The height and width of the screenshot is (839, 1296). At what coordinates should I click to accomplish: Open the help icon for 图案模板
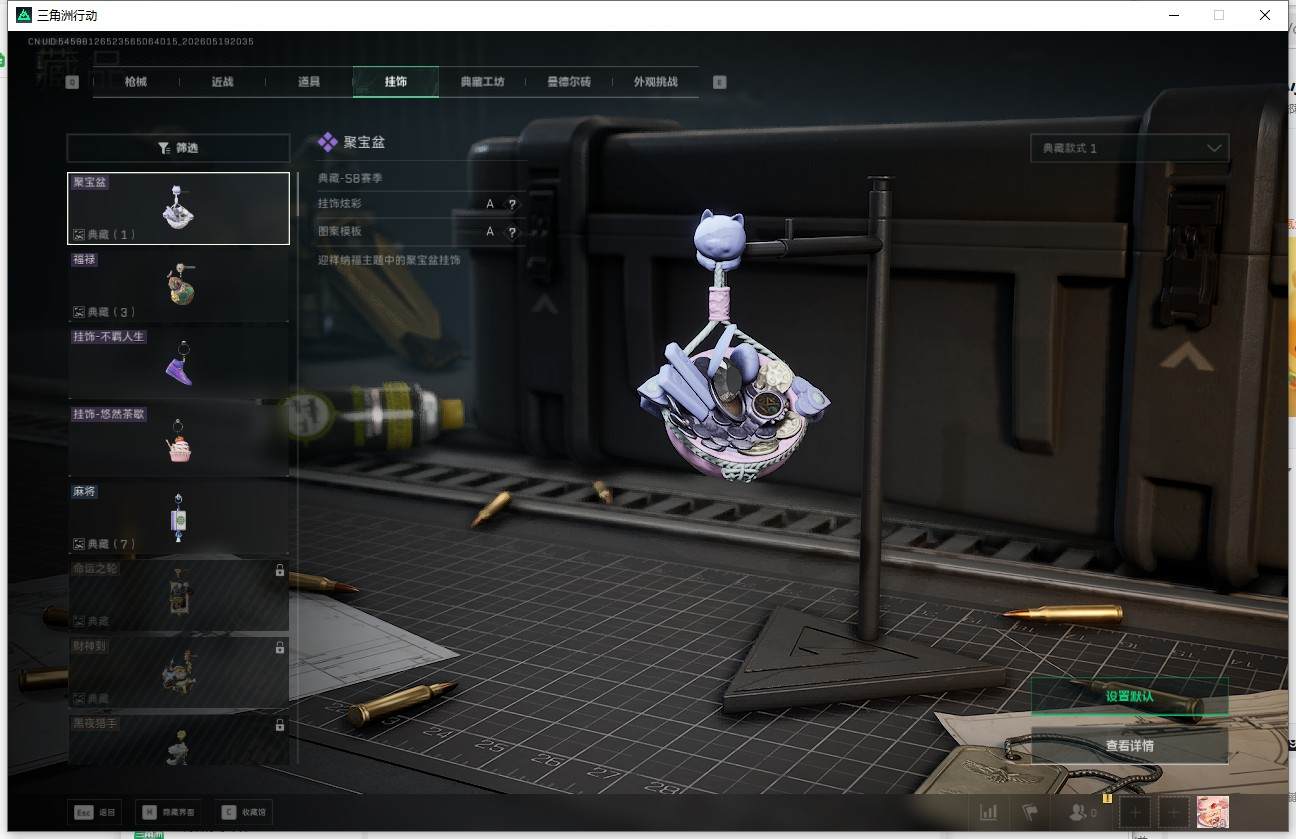point(512,232)
